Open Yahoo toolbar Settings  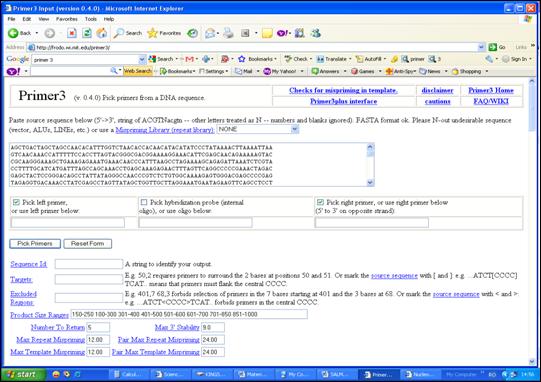(x=213, y=71)
